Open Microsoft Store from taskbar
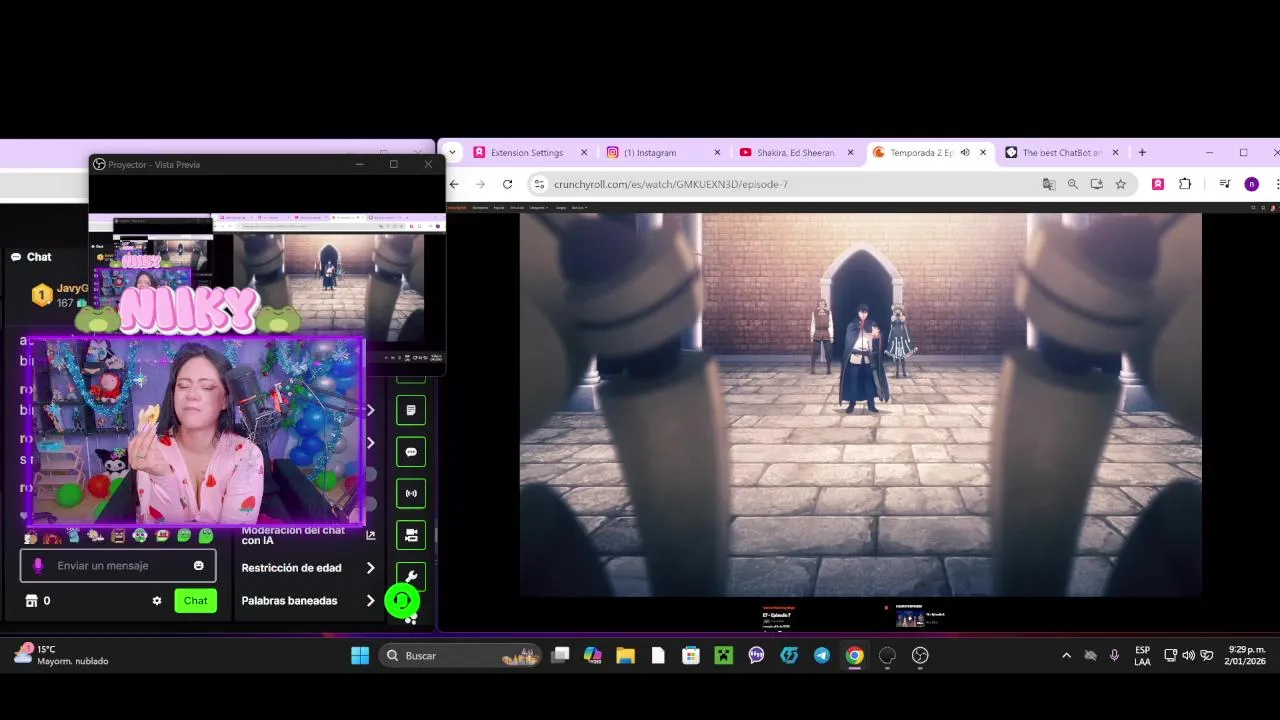Image resolution: width=1280 pixels, height=720 pixels. coord(691,656)
